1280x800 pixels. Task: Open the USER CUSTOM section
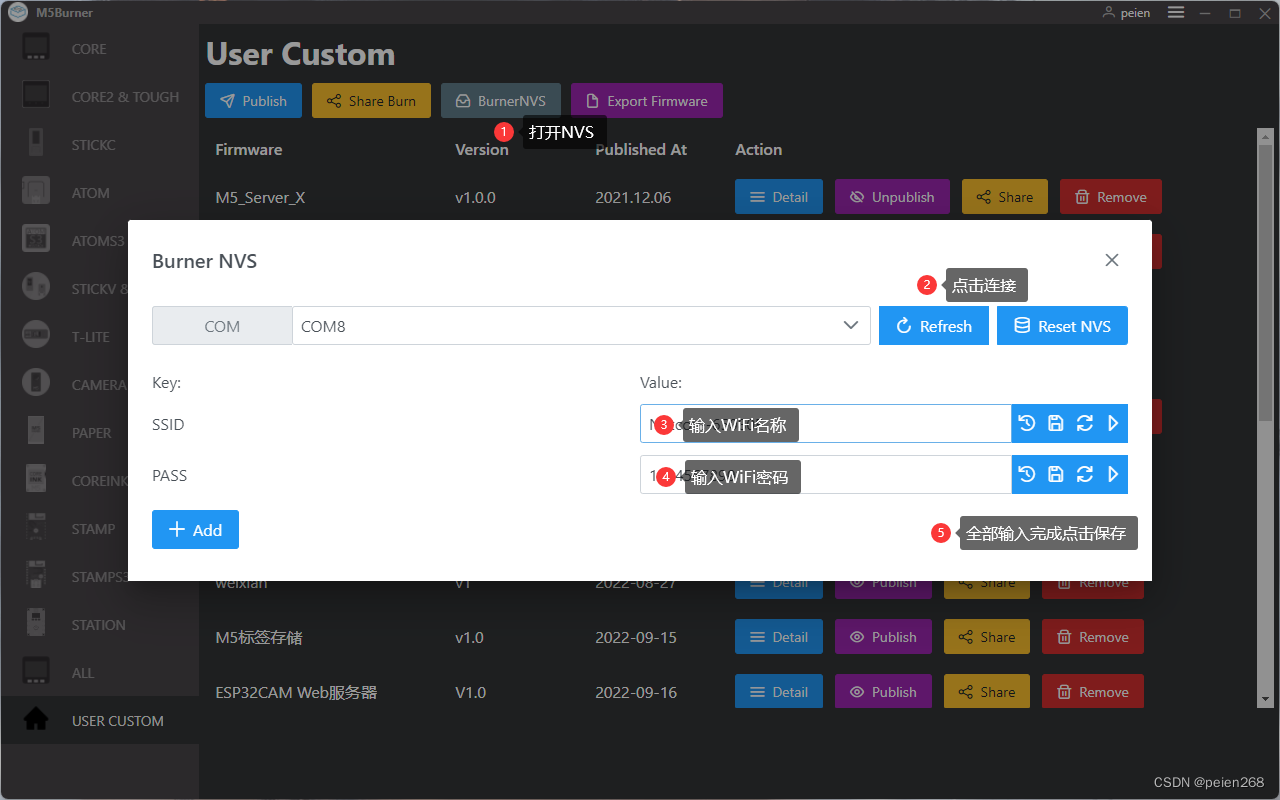(x=99, y=721)
